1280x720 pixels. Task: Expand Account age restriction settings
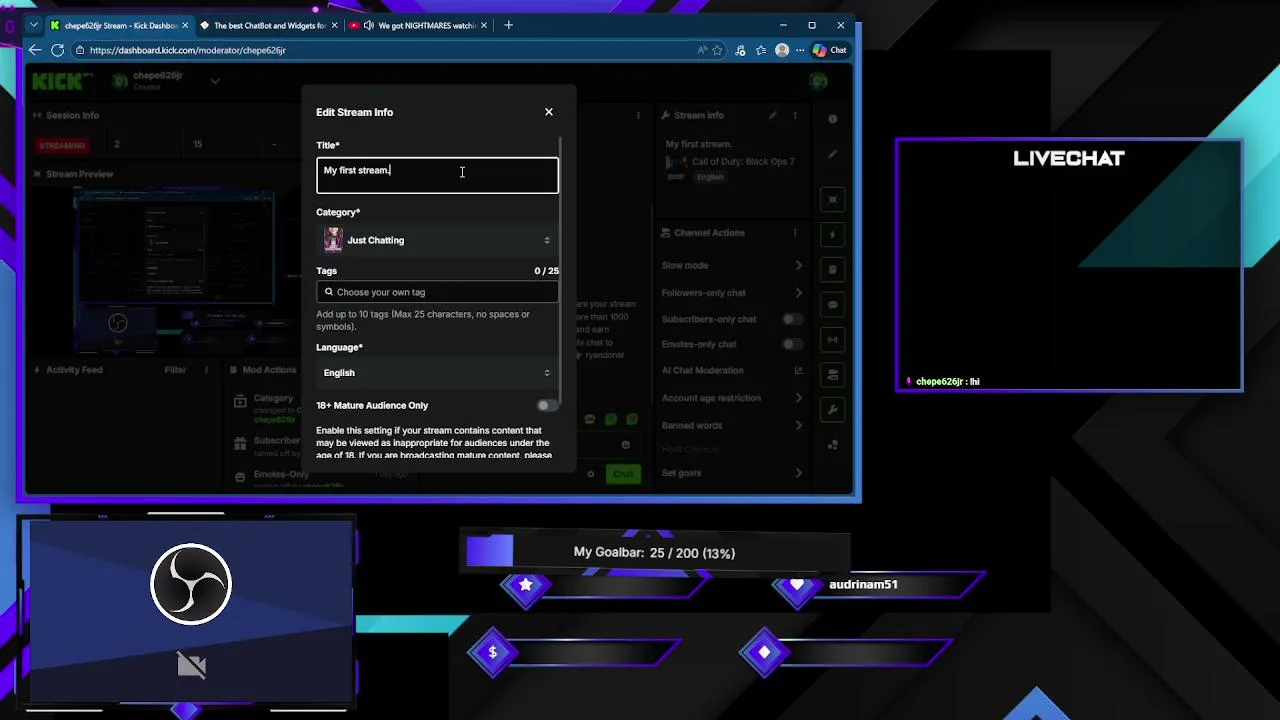click(x=799, y=398)
